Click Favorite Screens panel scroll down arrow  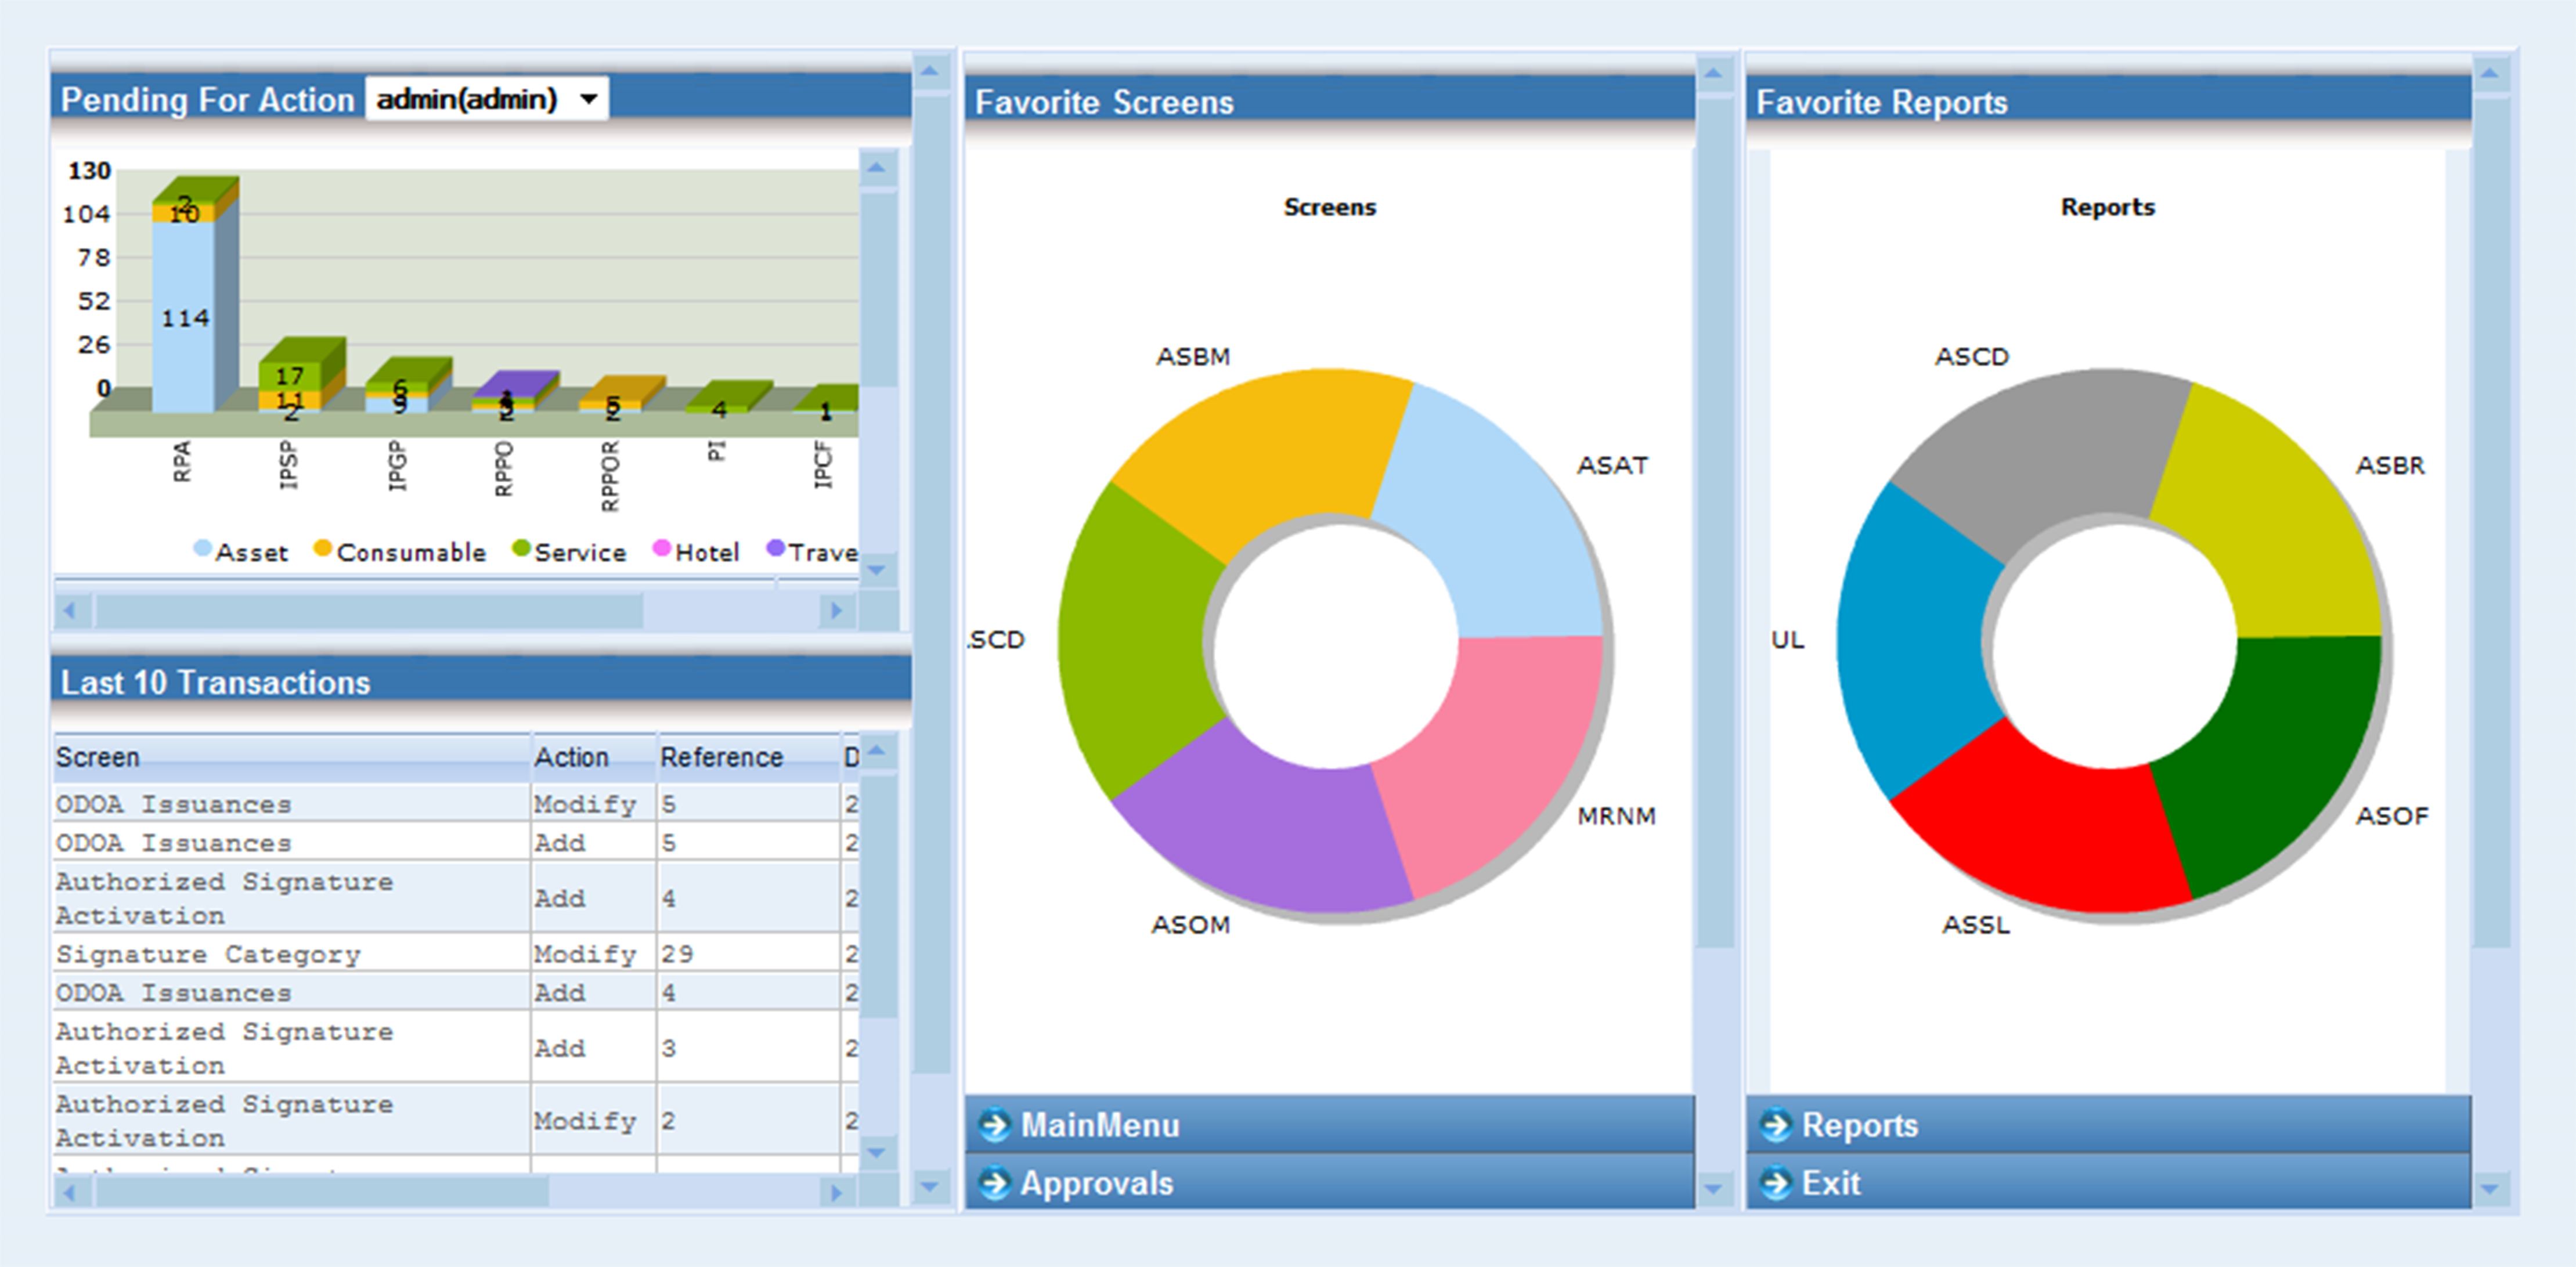point(1713,1189)
